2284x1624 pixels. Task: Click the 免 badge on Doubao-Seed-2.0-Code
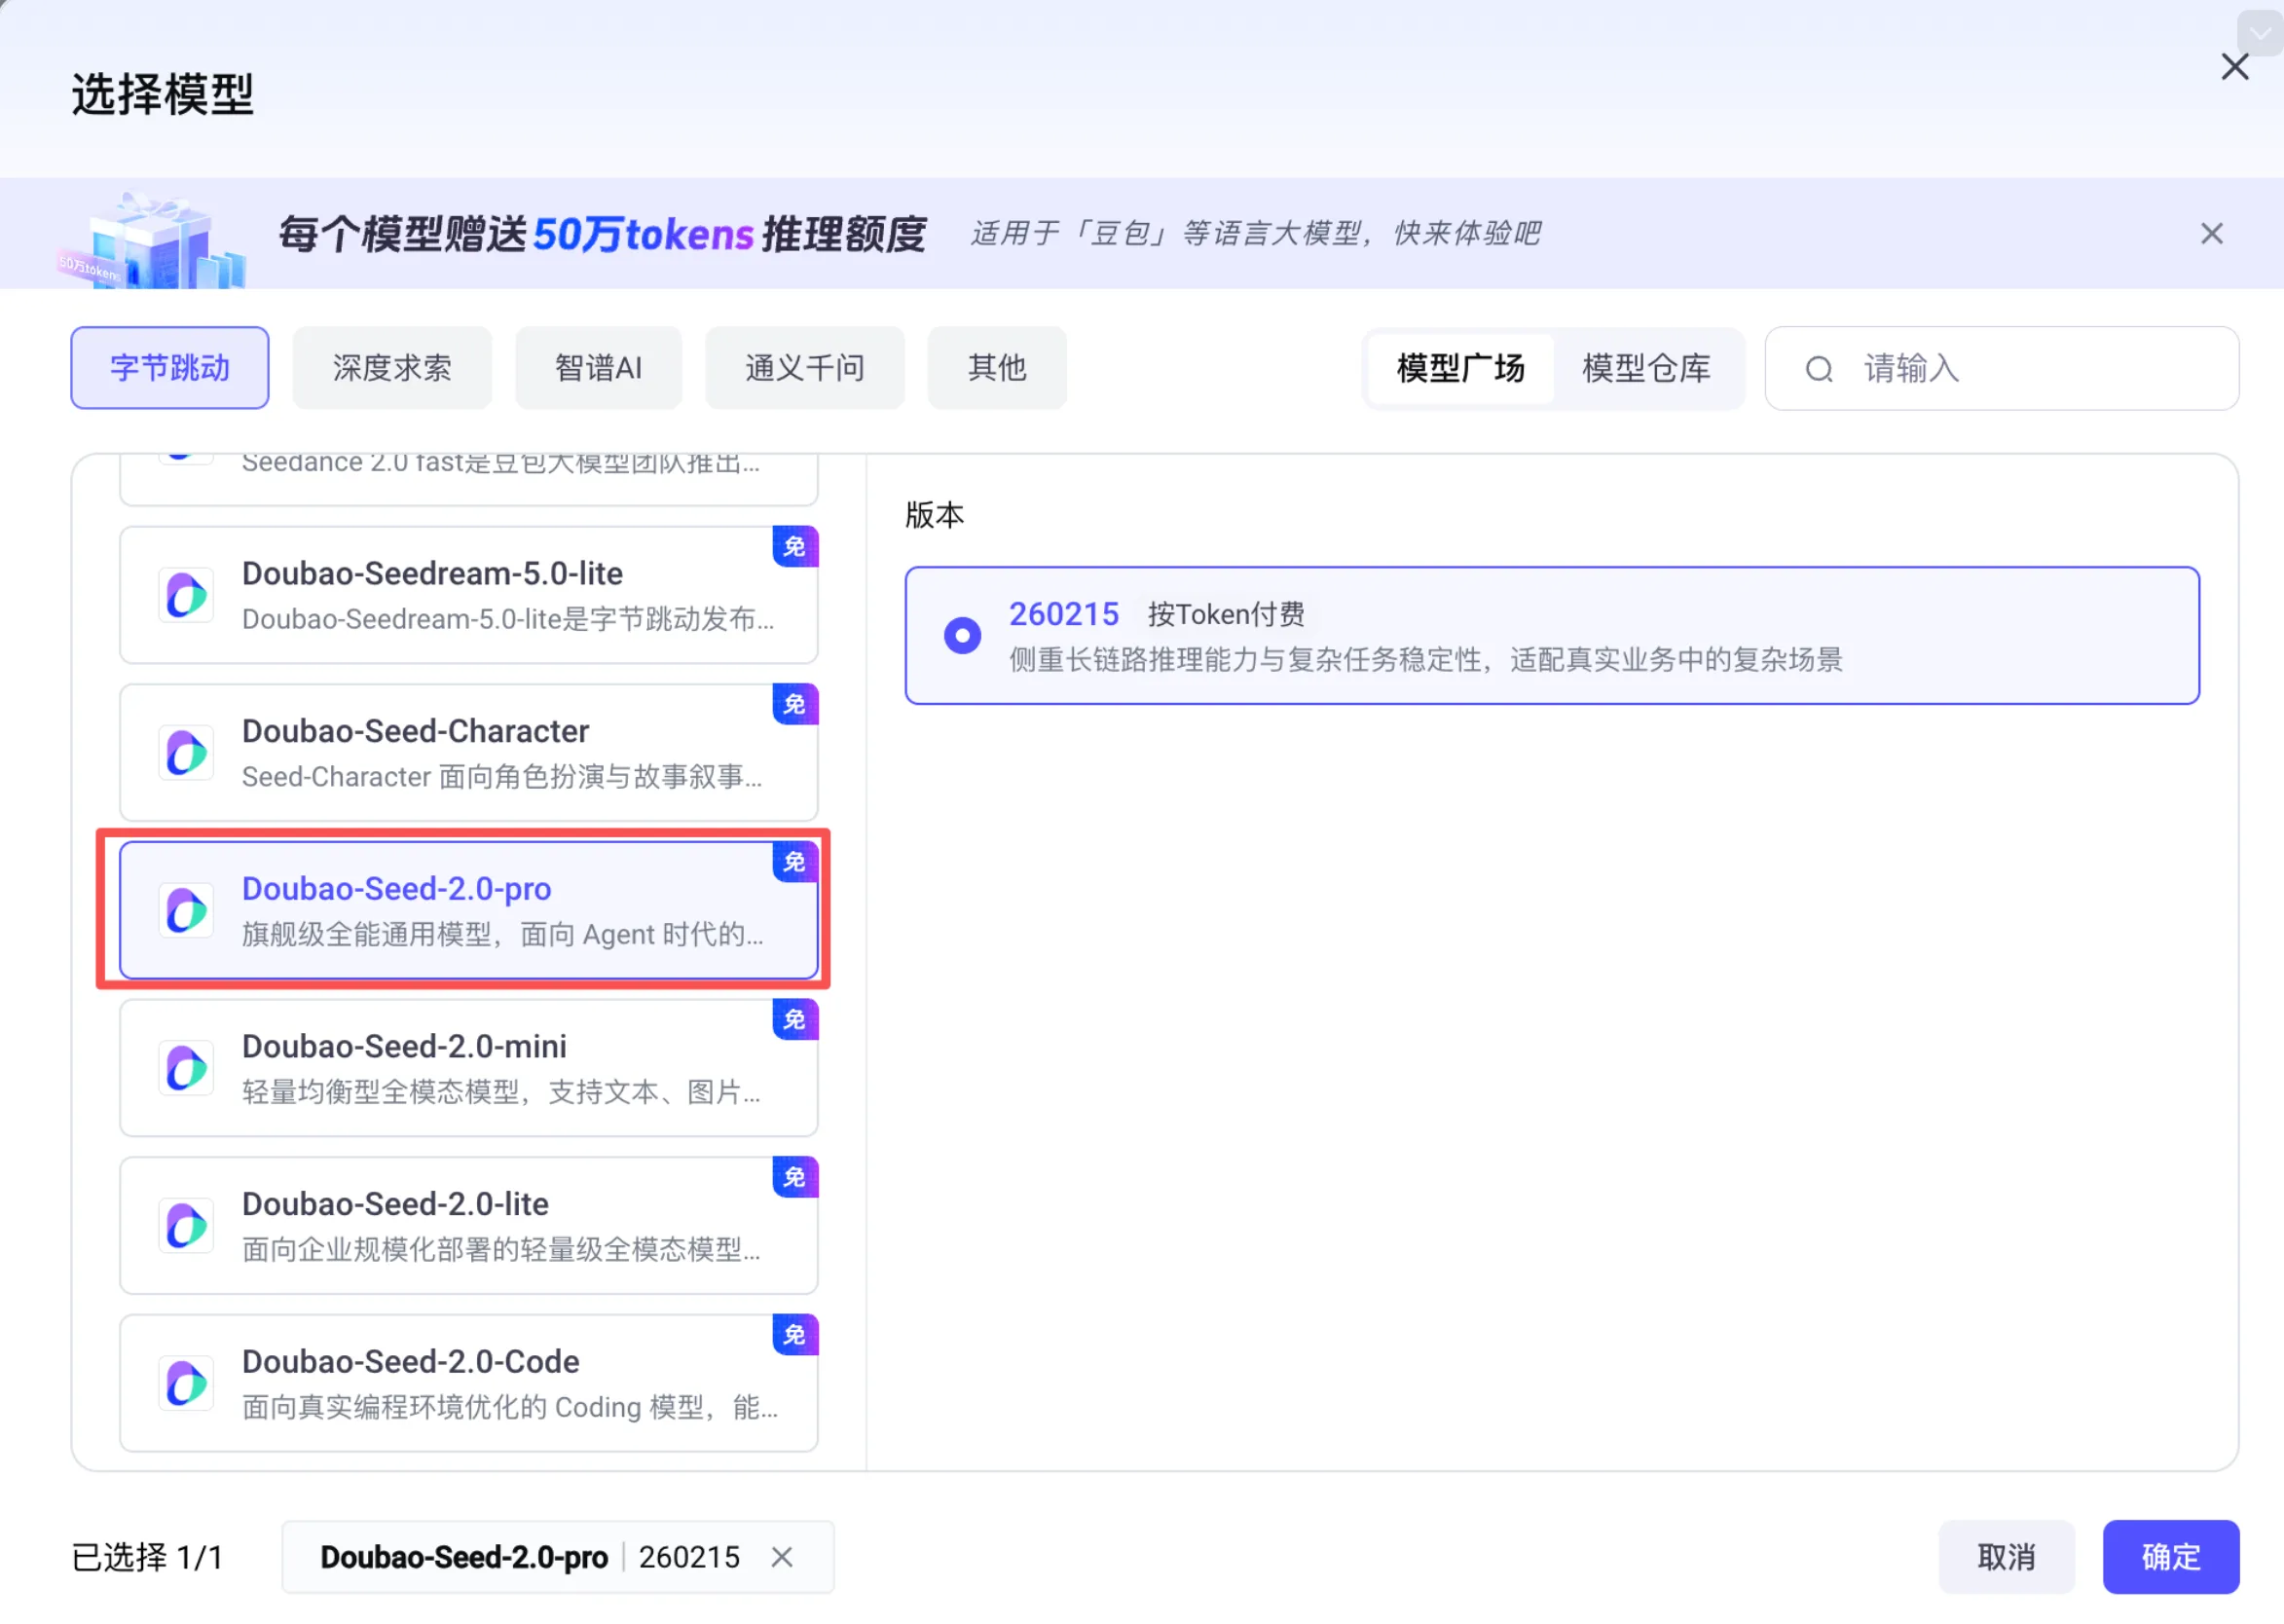[795, 1335]
